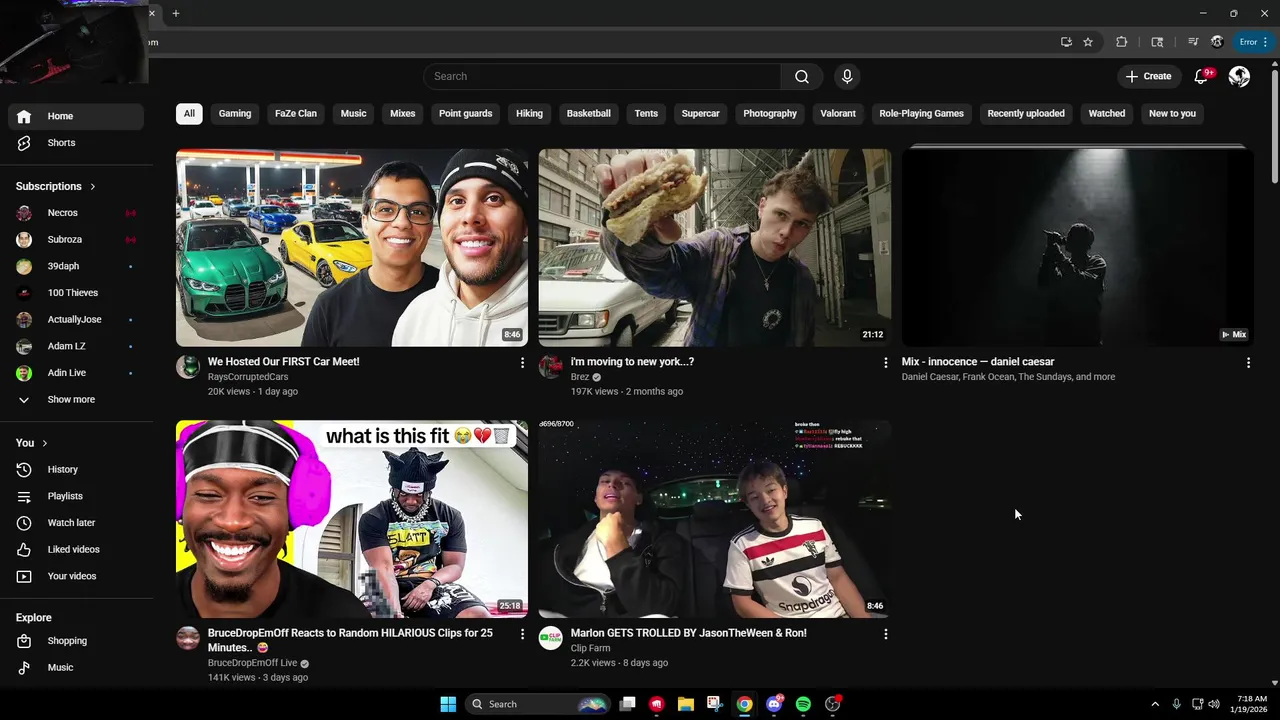This screenshot has height=720, width=1280.
Task: Select the Recently uploaded filter chip
Action: (x=1026, y=114)
